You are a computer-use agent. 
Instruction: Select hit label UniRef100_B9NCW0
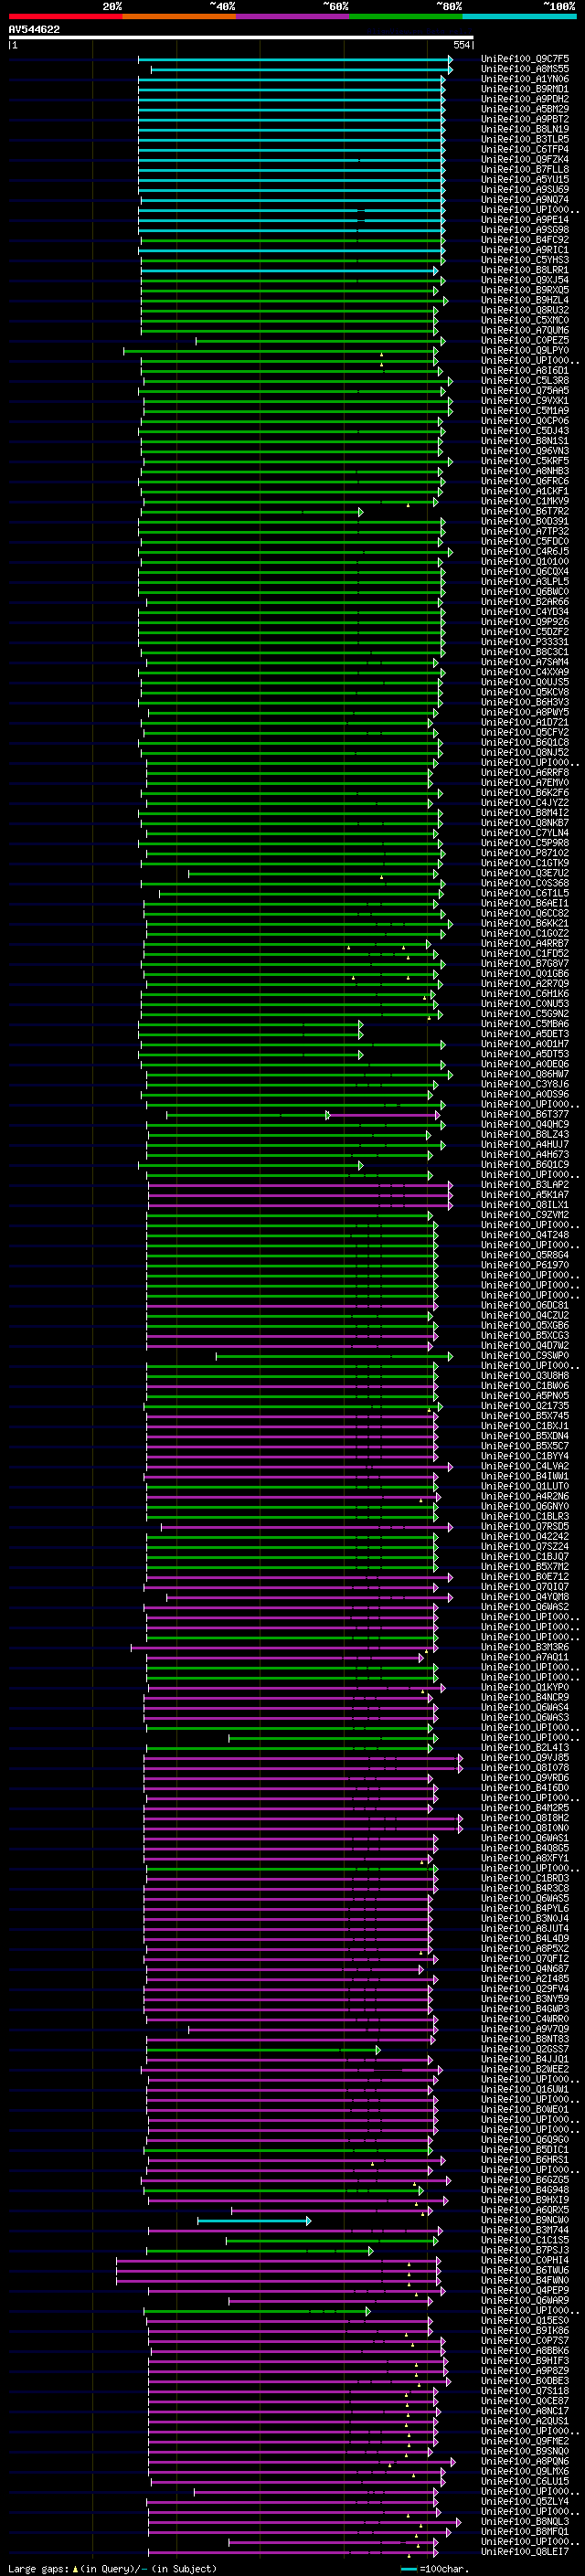tap(525, 2221)
